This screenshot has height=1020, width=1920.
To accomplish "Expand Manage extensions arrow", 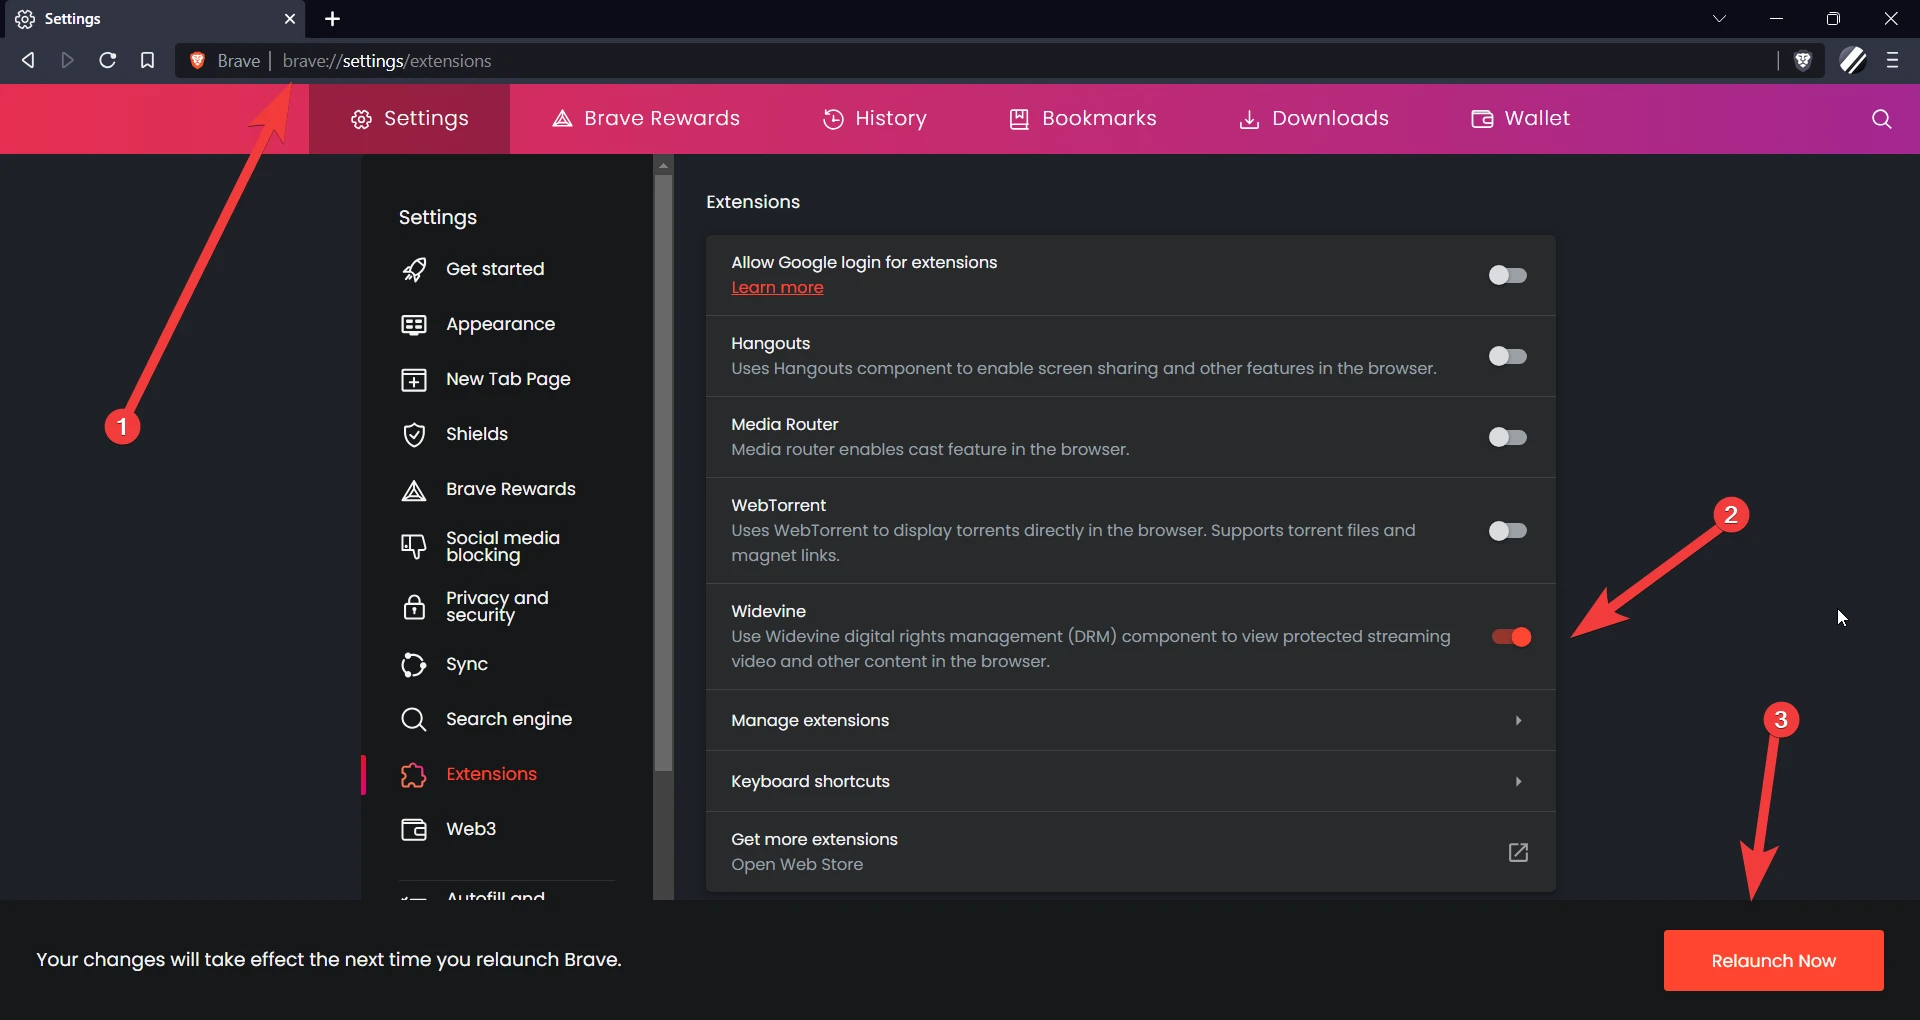I will point(1518,721).
